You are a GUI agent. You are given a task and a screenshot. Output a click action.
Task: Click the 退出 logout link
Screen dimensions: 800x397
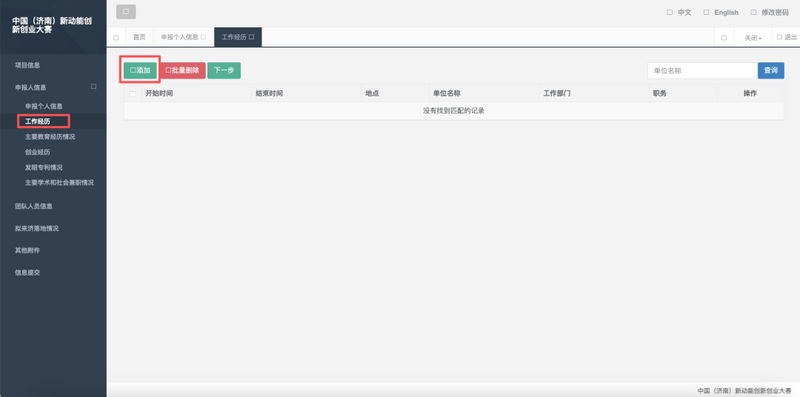[786, 37]
